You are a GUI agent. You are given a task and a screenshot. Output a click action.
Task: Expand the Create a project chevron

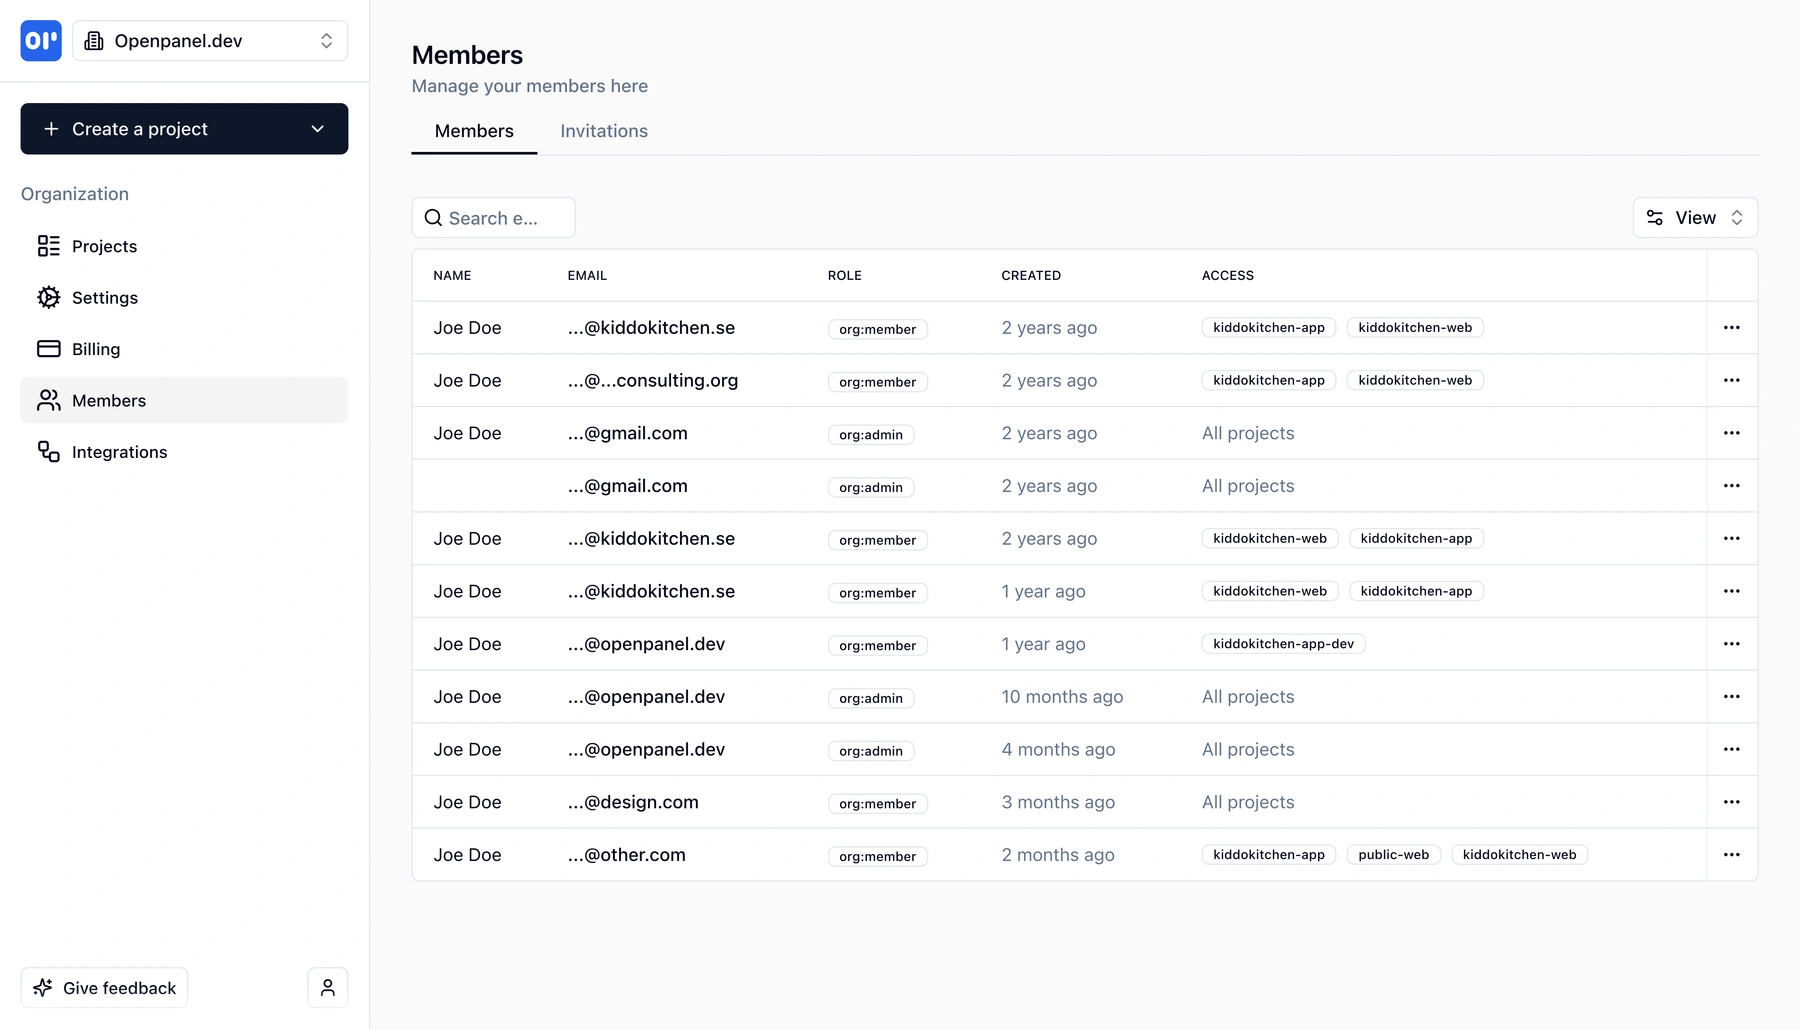click(318, 128)
